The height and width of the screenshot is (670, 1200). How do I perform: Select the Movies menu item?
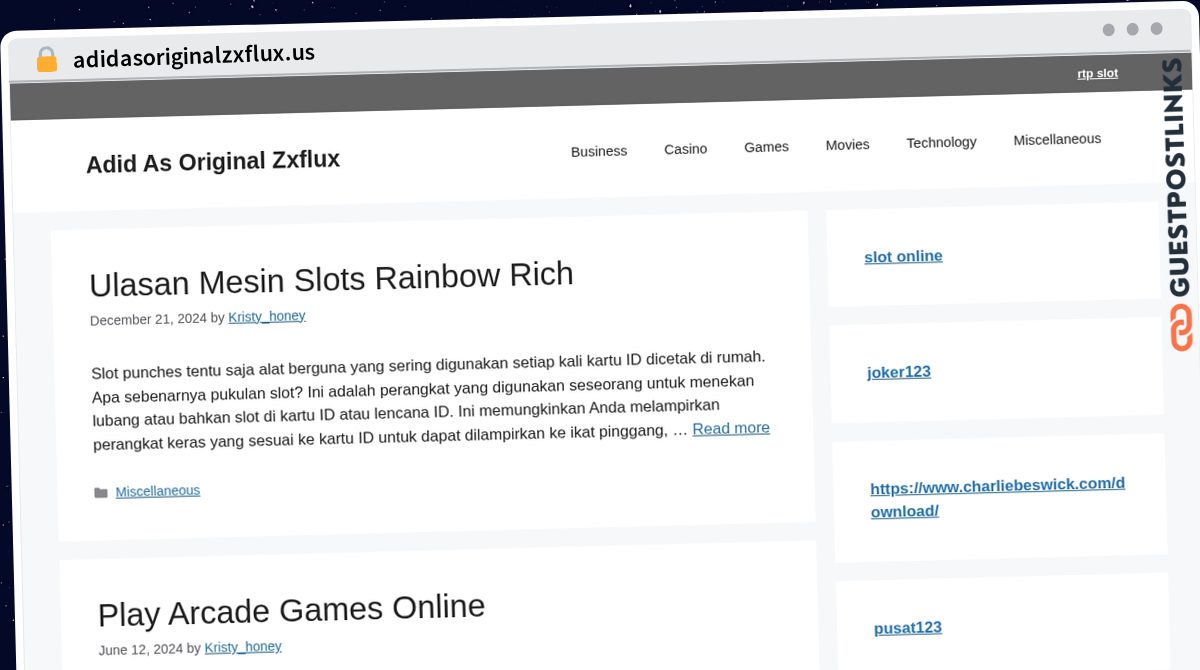(847, 145)
